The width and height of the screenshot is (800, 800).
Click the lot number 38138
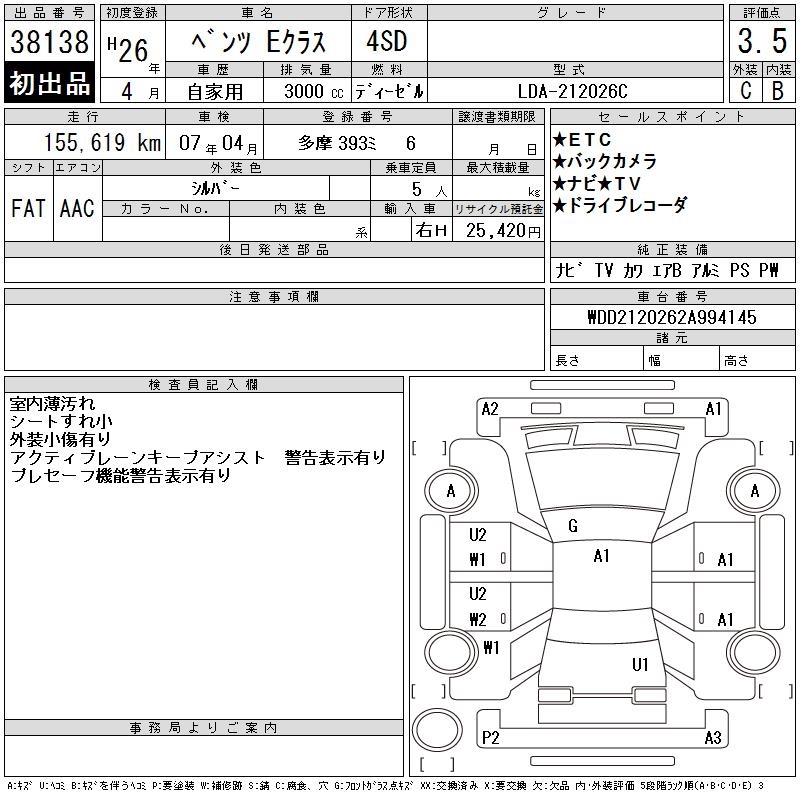coord(49,41)
